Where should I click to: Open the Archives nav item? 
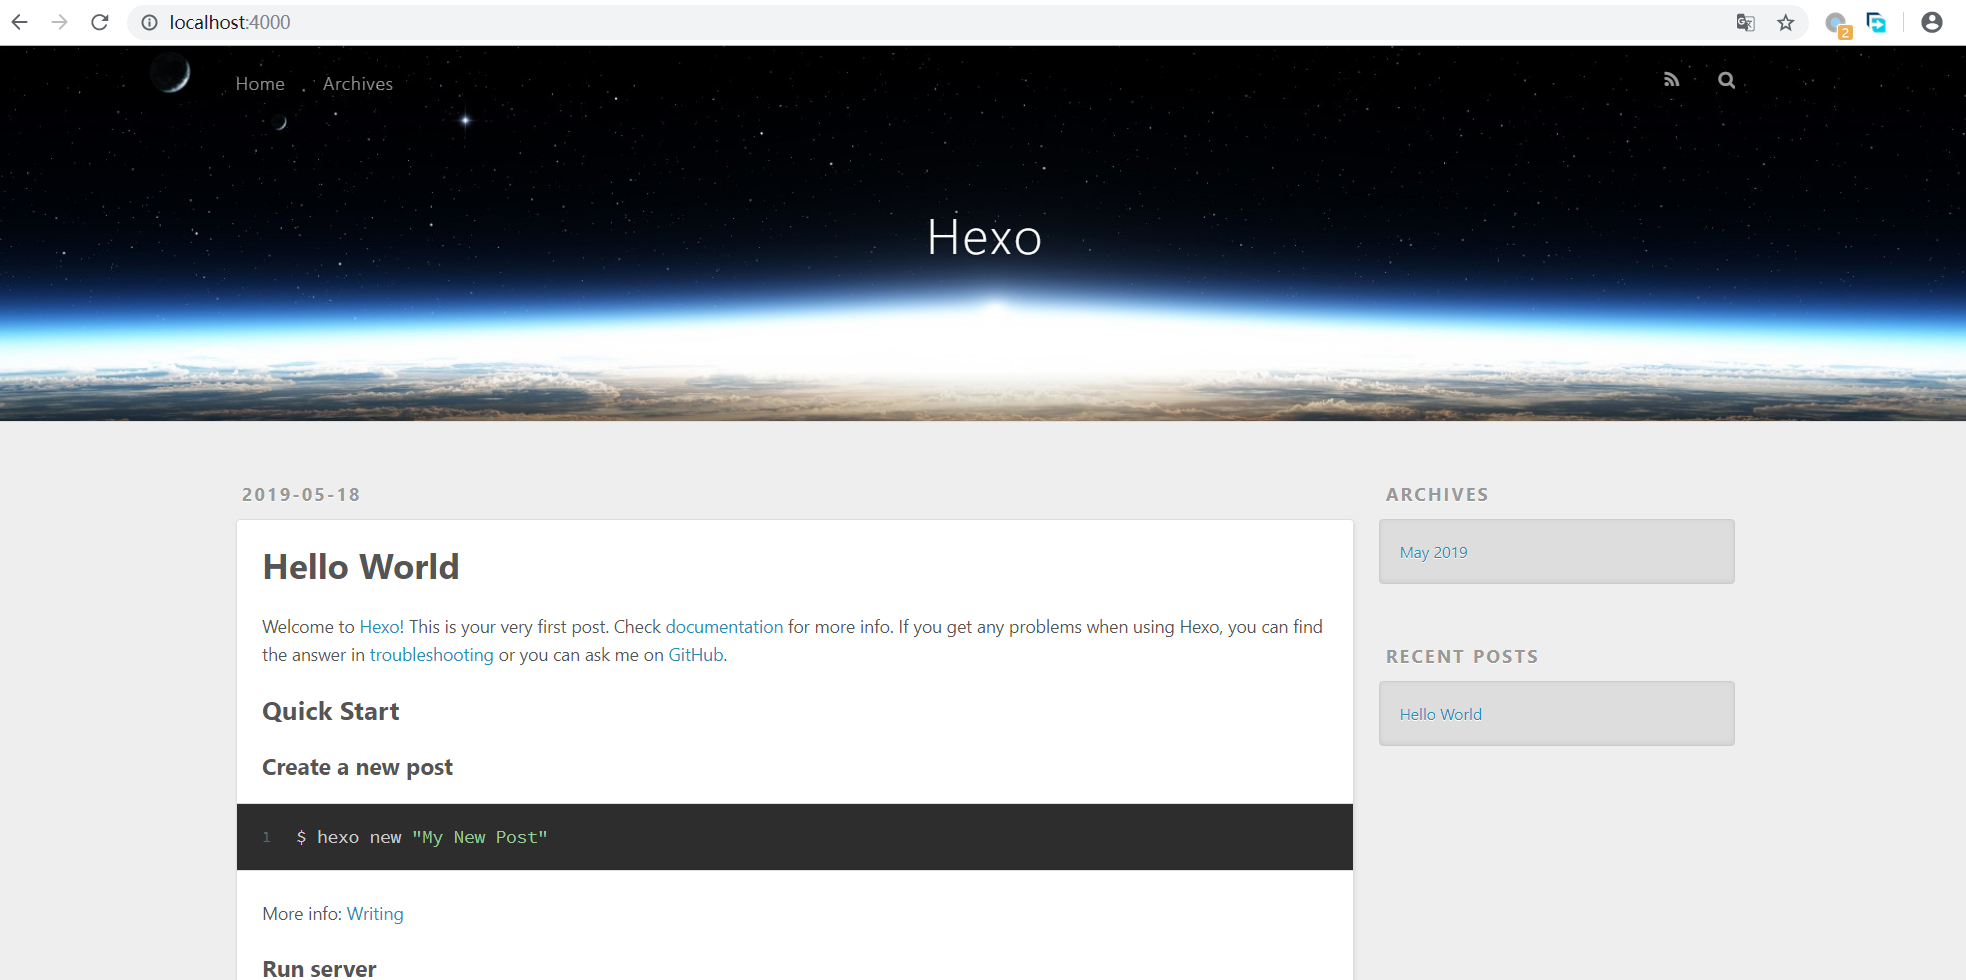pos(358,84)
